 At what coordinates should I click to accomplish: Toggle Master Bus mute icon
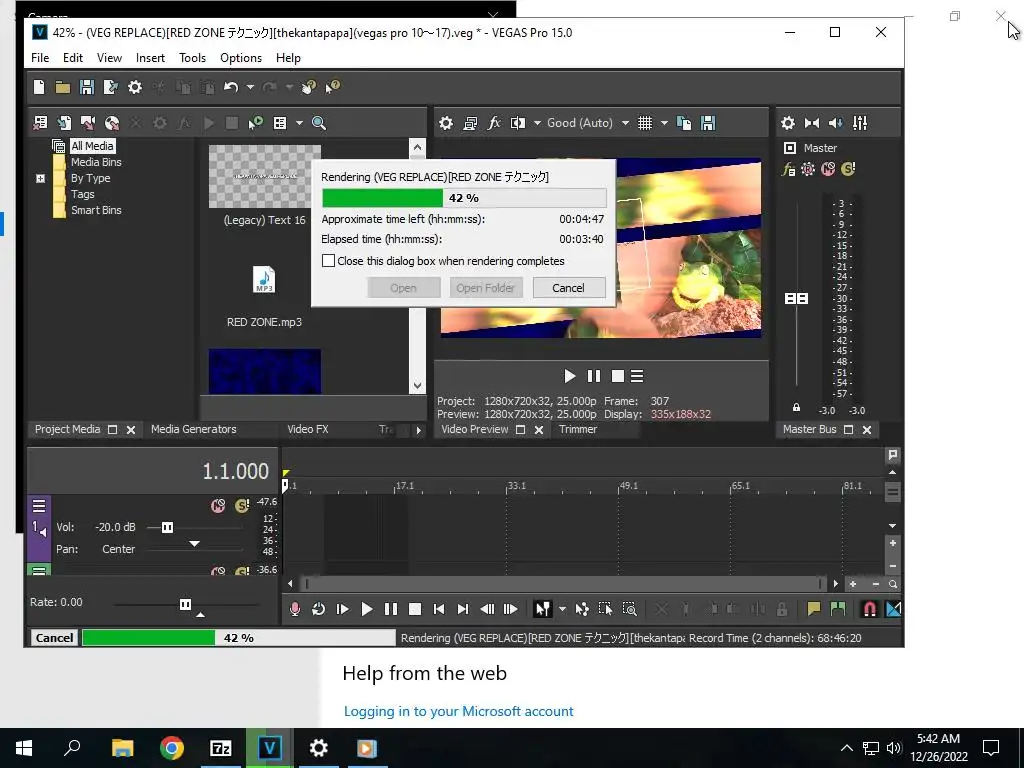[828, 170]
